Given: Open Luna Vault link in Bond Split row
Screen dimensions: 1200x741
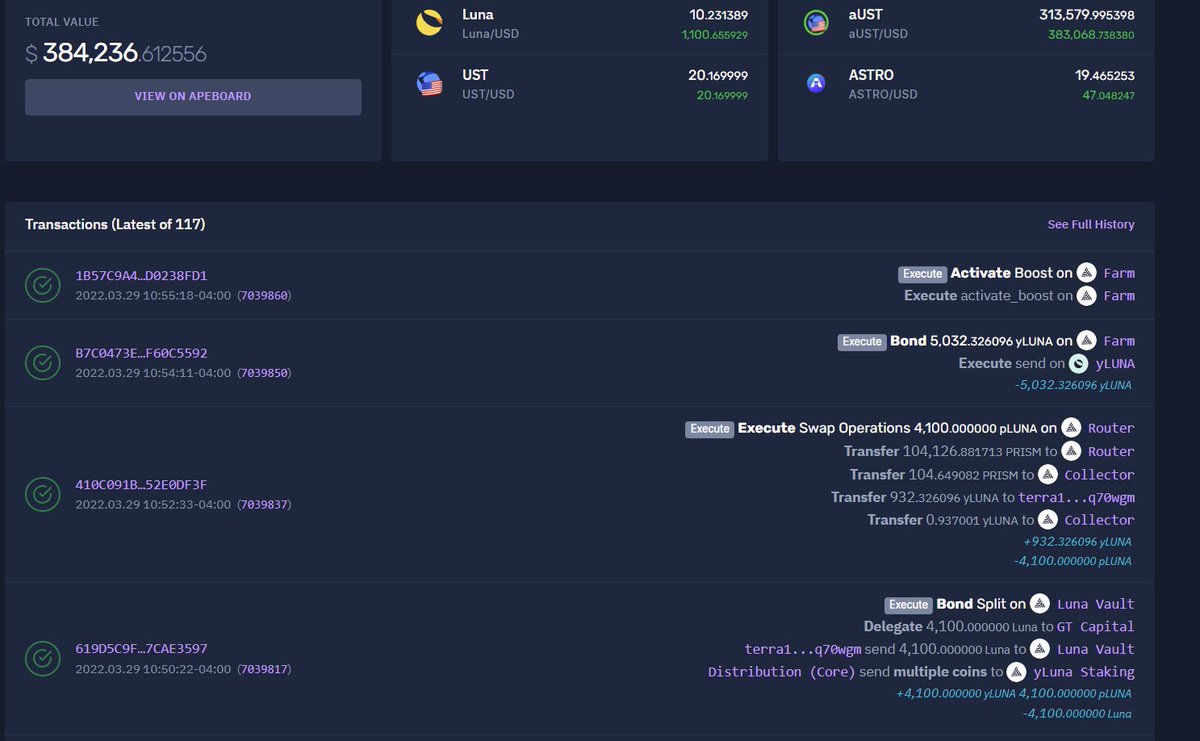Looking at the screenshot, I should [1095, 604].
